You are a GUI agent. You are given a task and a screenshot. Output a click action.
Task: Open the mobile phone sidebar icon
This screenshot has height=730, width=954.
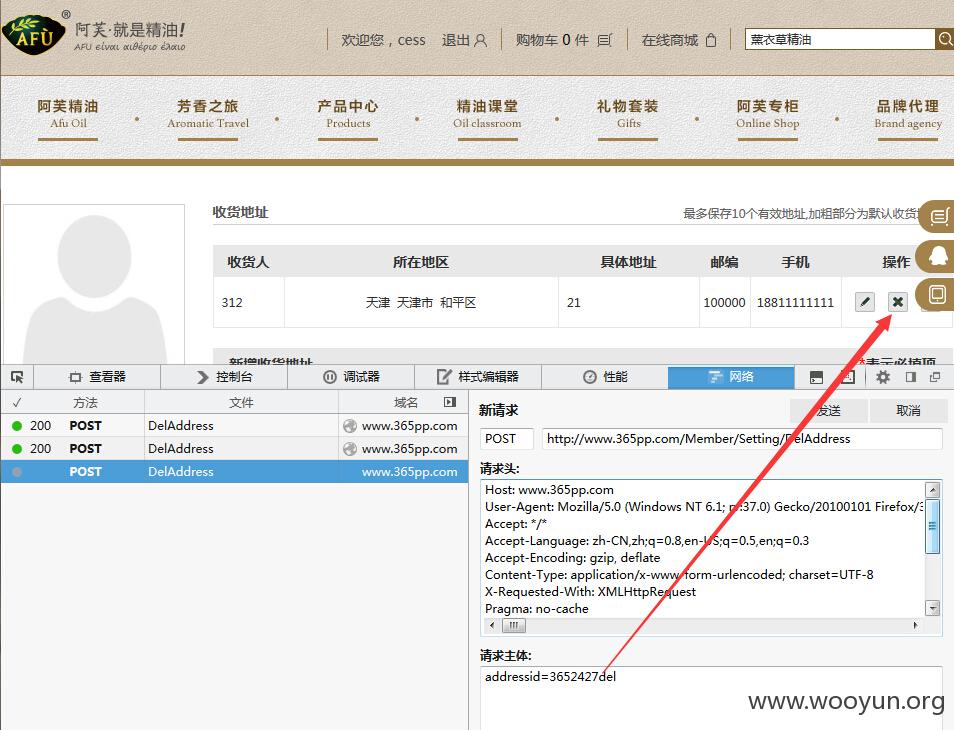(938, 295)
